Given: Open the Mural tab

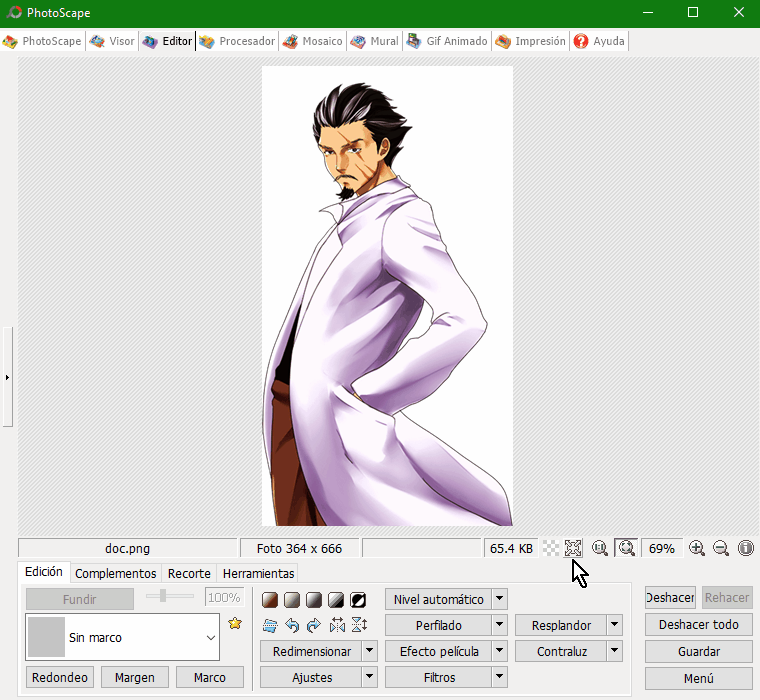Looking at the screenshot, I should point(374,41).
